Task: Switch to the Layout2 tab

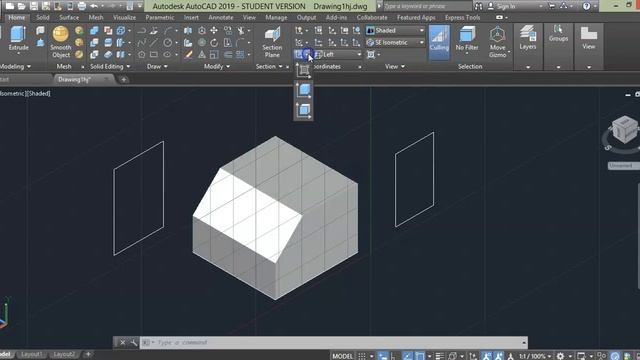Action: click(x=64, y=354)
